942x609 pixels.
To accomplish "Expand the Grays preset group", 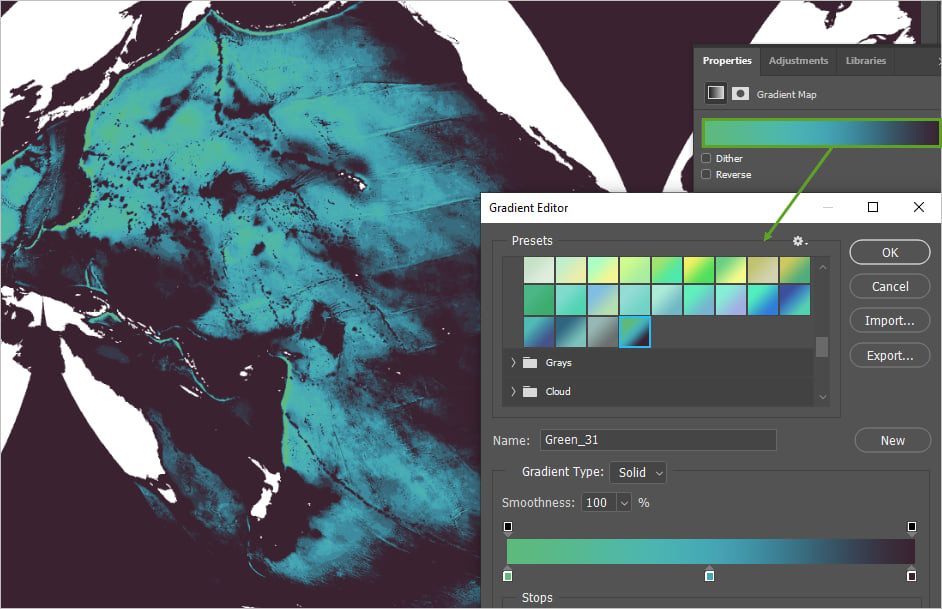I will pyautogui.click(x=513, y=363).
